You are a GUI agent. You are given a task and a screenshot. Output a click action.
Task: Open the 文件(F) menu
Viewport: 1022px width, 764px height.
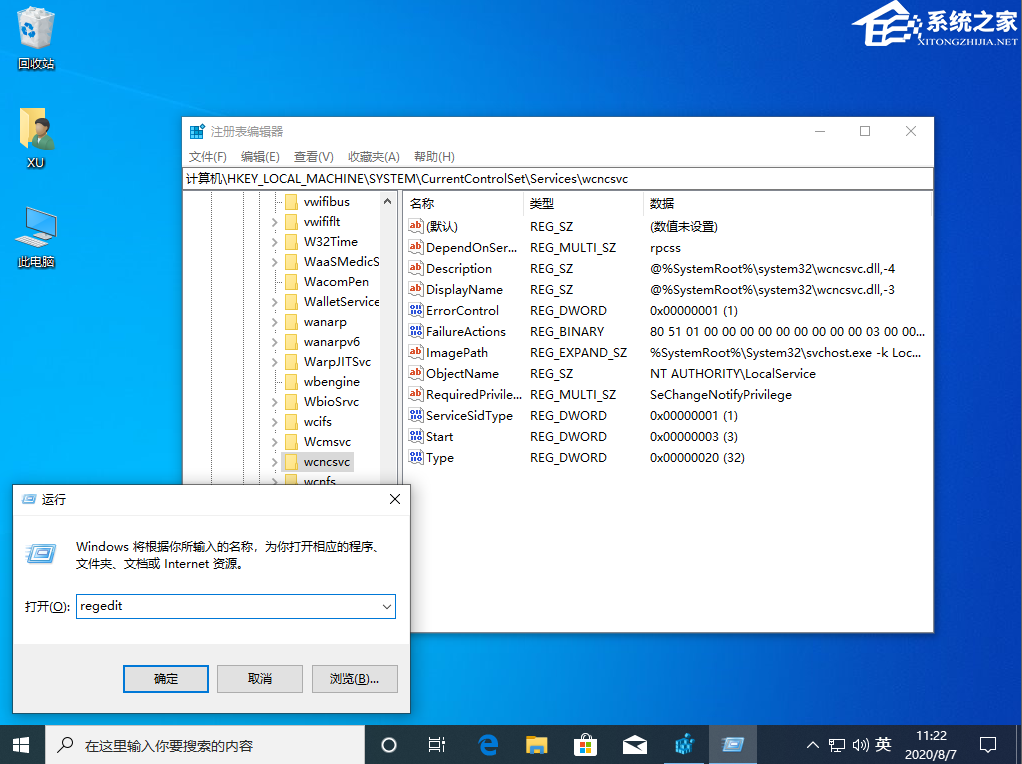208,157
